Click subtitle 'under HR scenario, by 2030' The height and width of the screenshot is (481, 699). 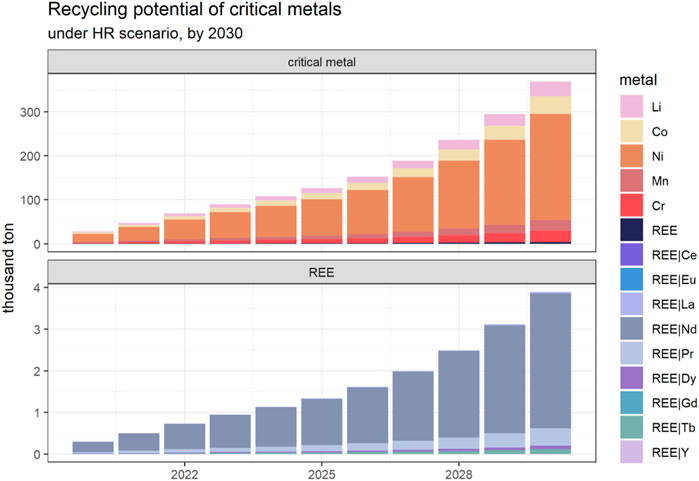[x=145, y=33]
